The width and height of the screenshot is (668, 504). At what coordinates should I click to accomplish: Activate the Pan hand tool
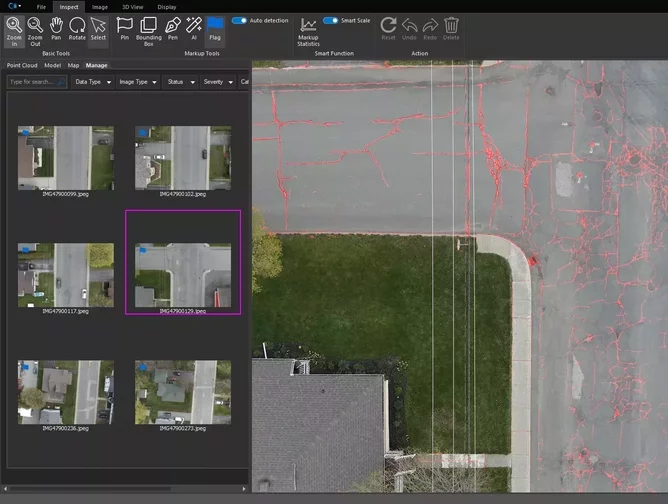pos(56,29)
